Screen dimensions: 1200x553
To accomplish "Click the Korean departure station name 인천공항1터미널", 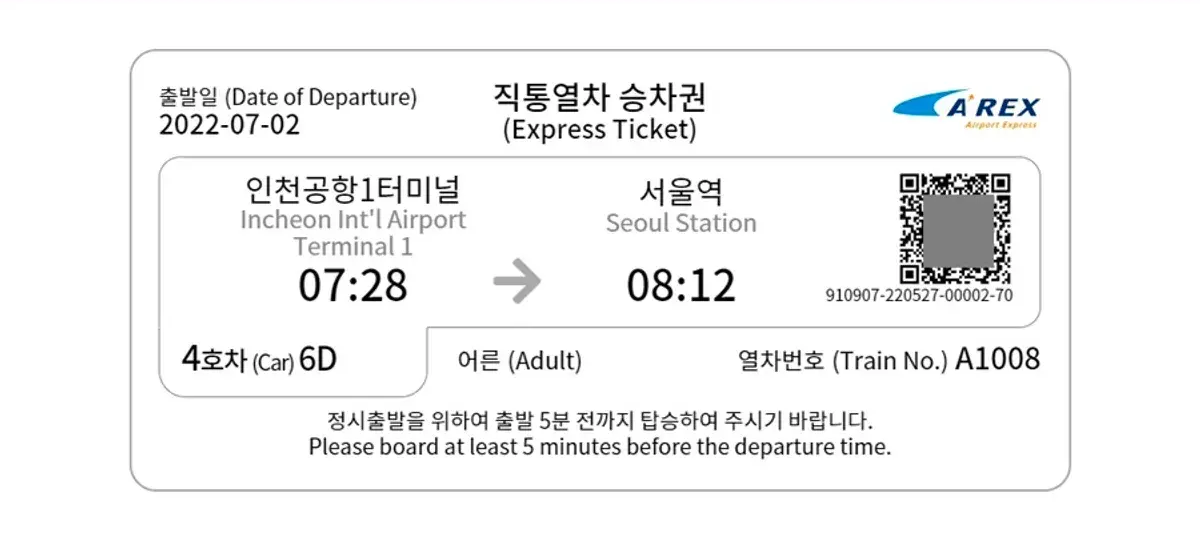I will (353, 190).
